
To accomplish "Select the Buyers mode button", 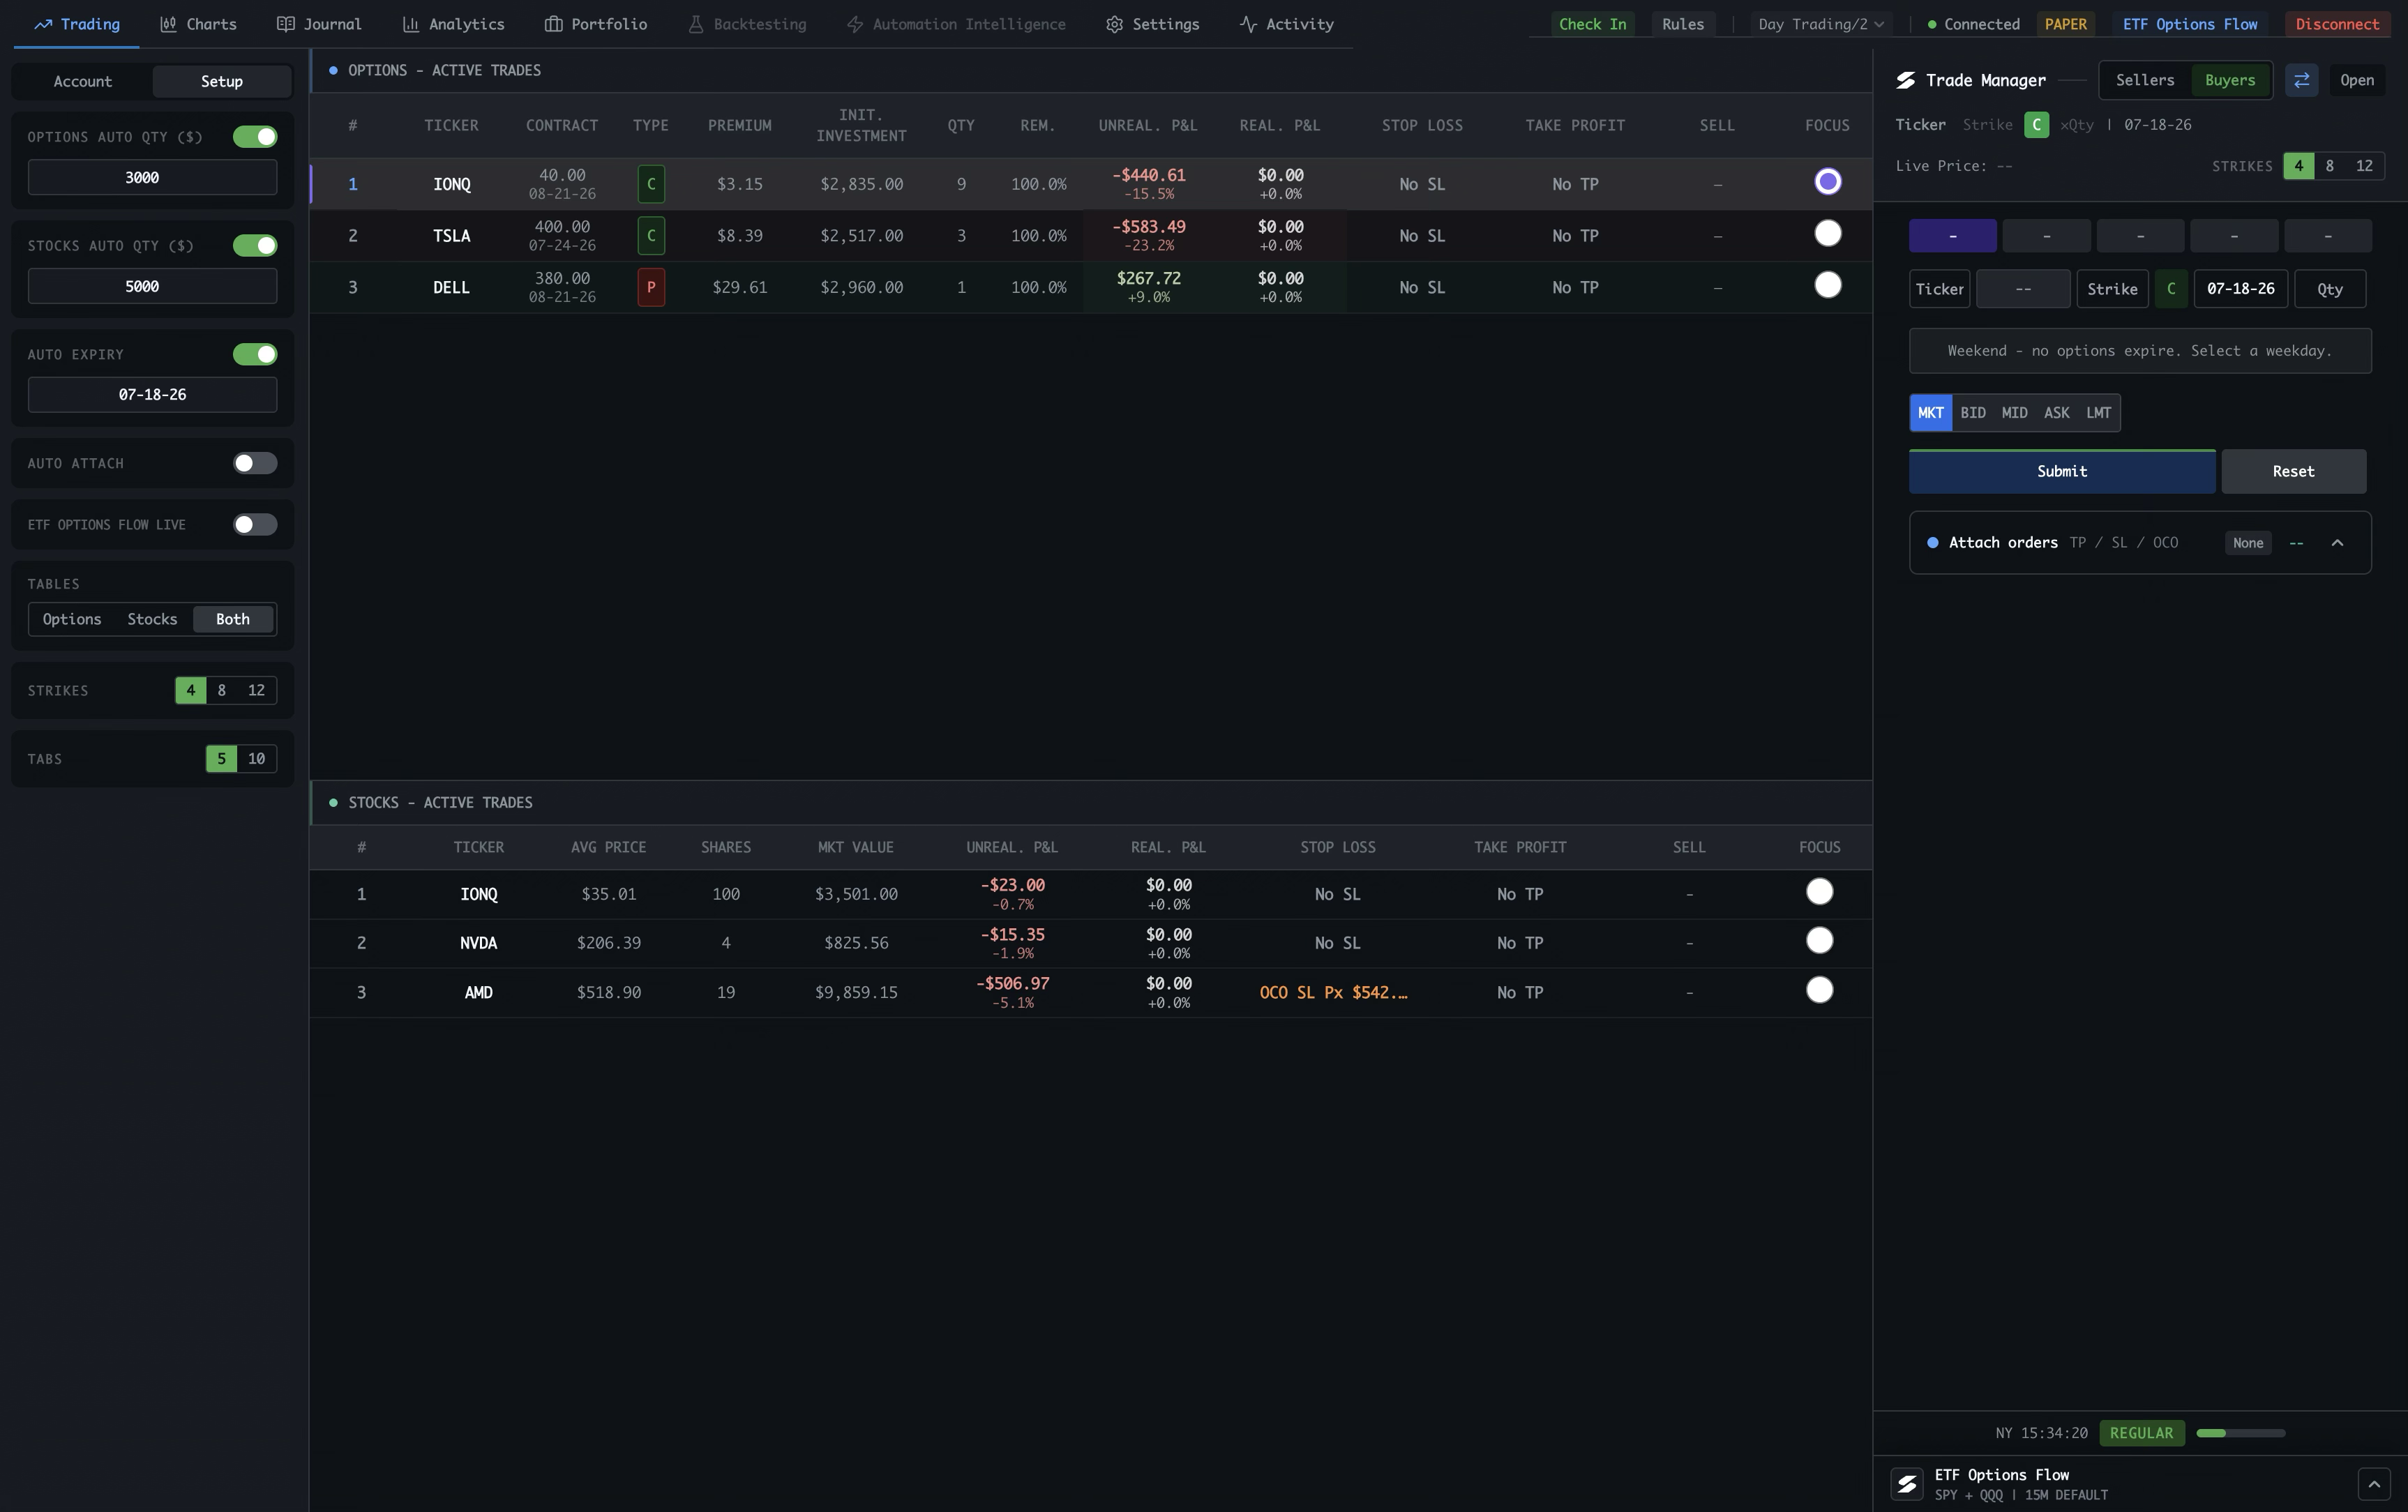I will 2229,80.
